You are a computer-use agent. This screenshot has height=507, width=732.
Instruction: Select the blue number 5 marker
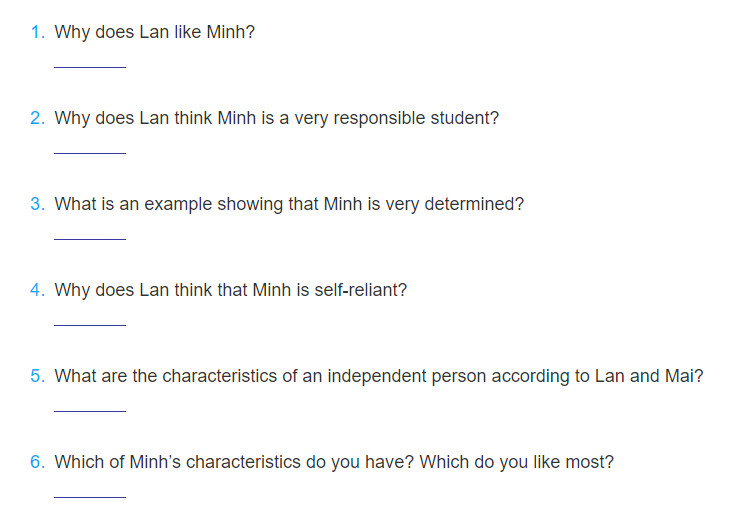point(37,376)
